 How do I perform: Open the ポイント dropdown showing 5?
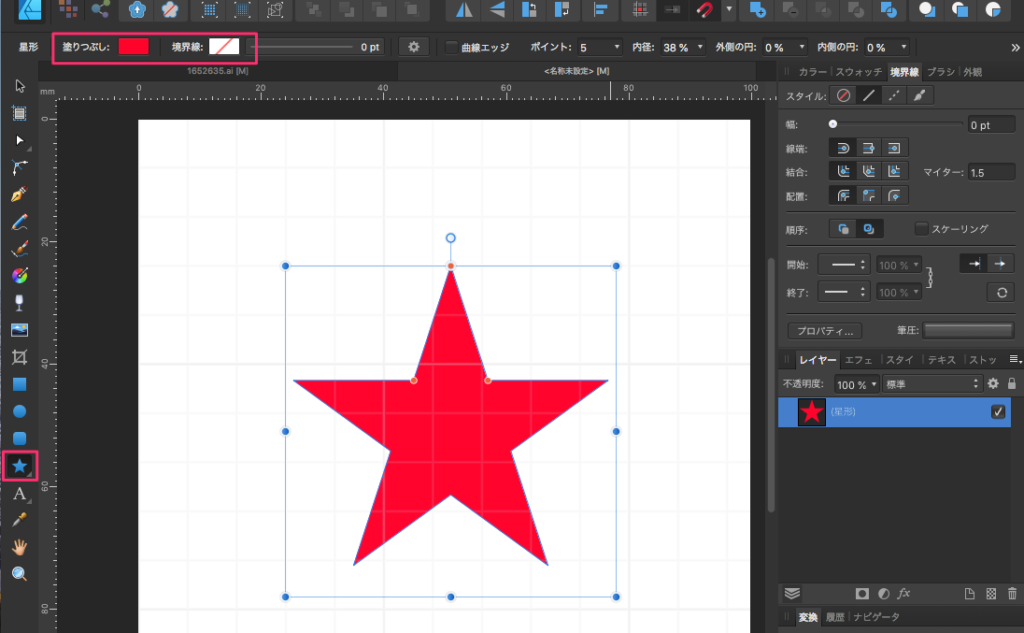tap(599, 47)
